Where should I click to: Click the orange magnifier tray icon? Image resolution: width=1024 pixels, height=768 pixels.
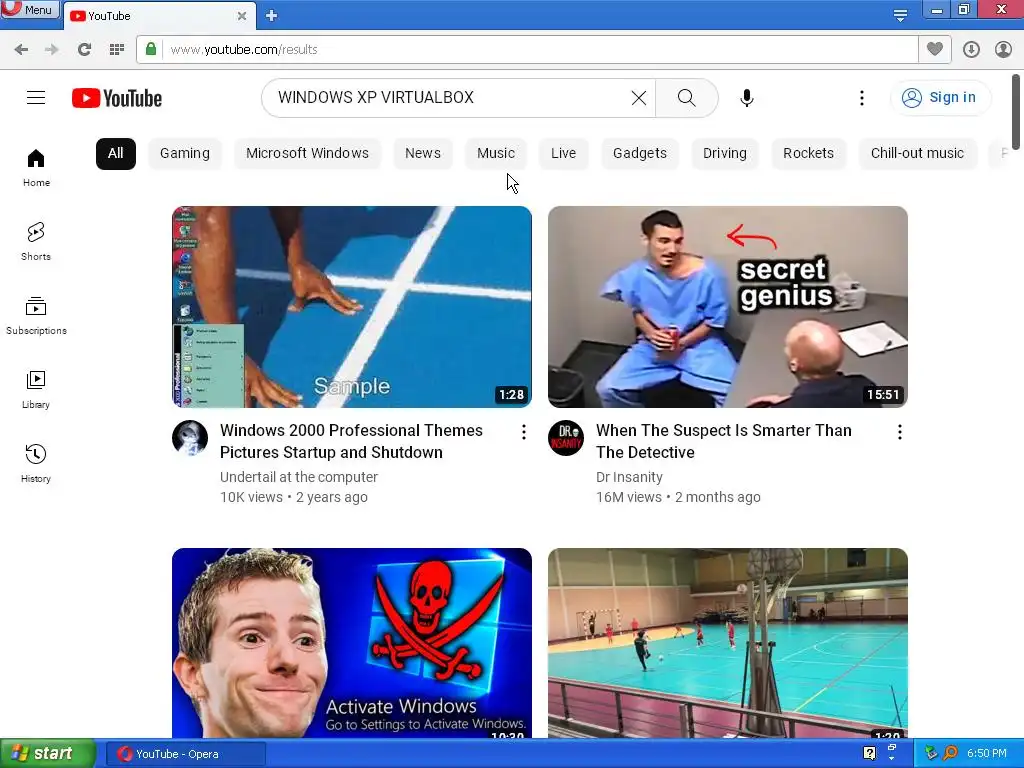pos(950,754)
